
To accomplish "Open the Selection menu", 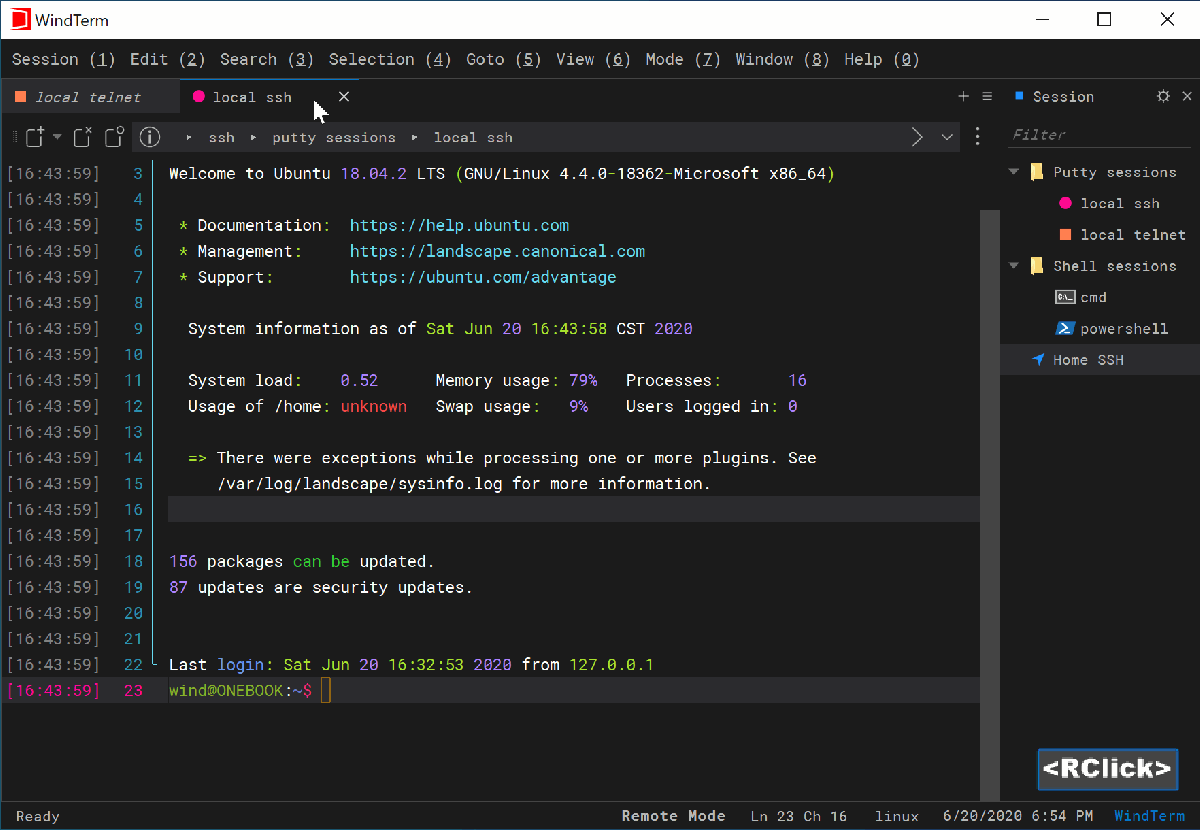I will [x=390, y=59].
